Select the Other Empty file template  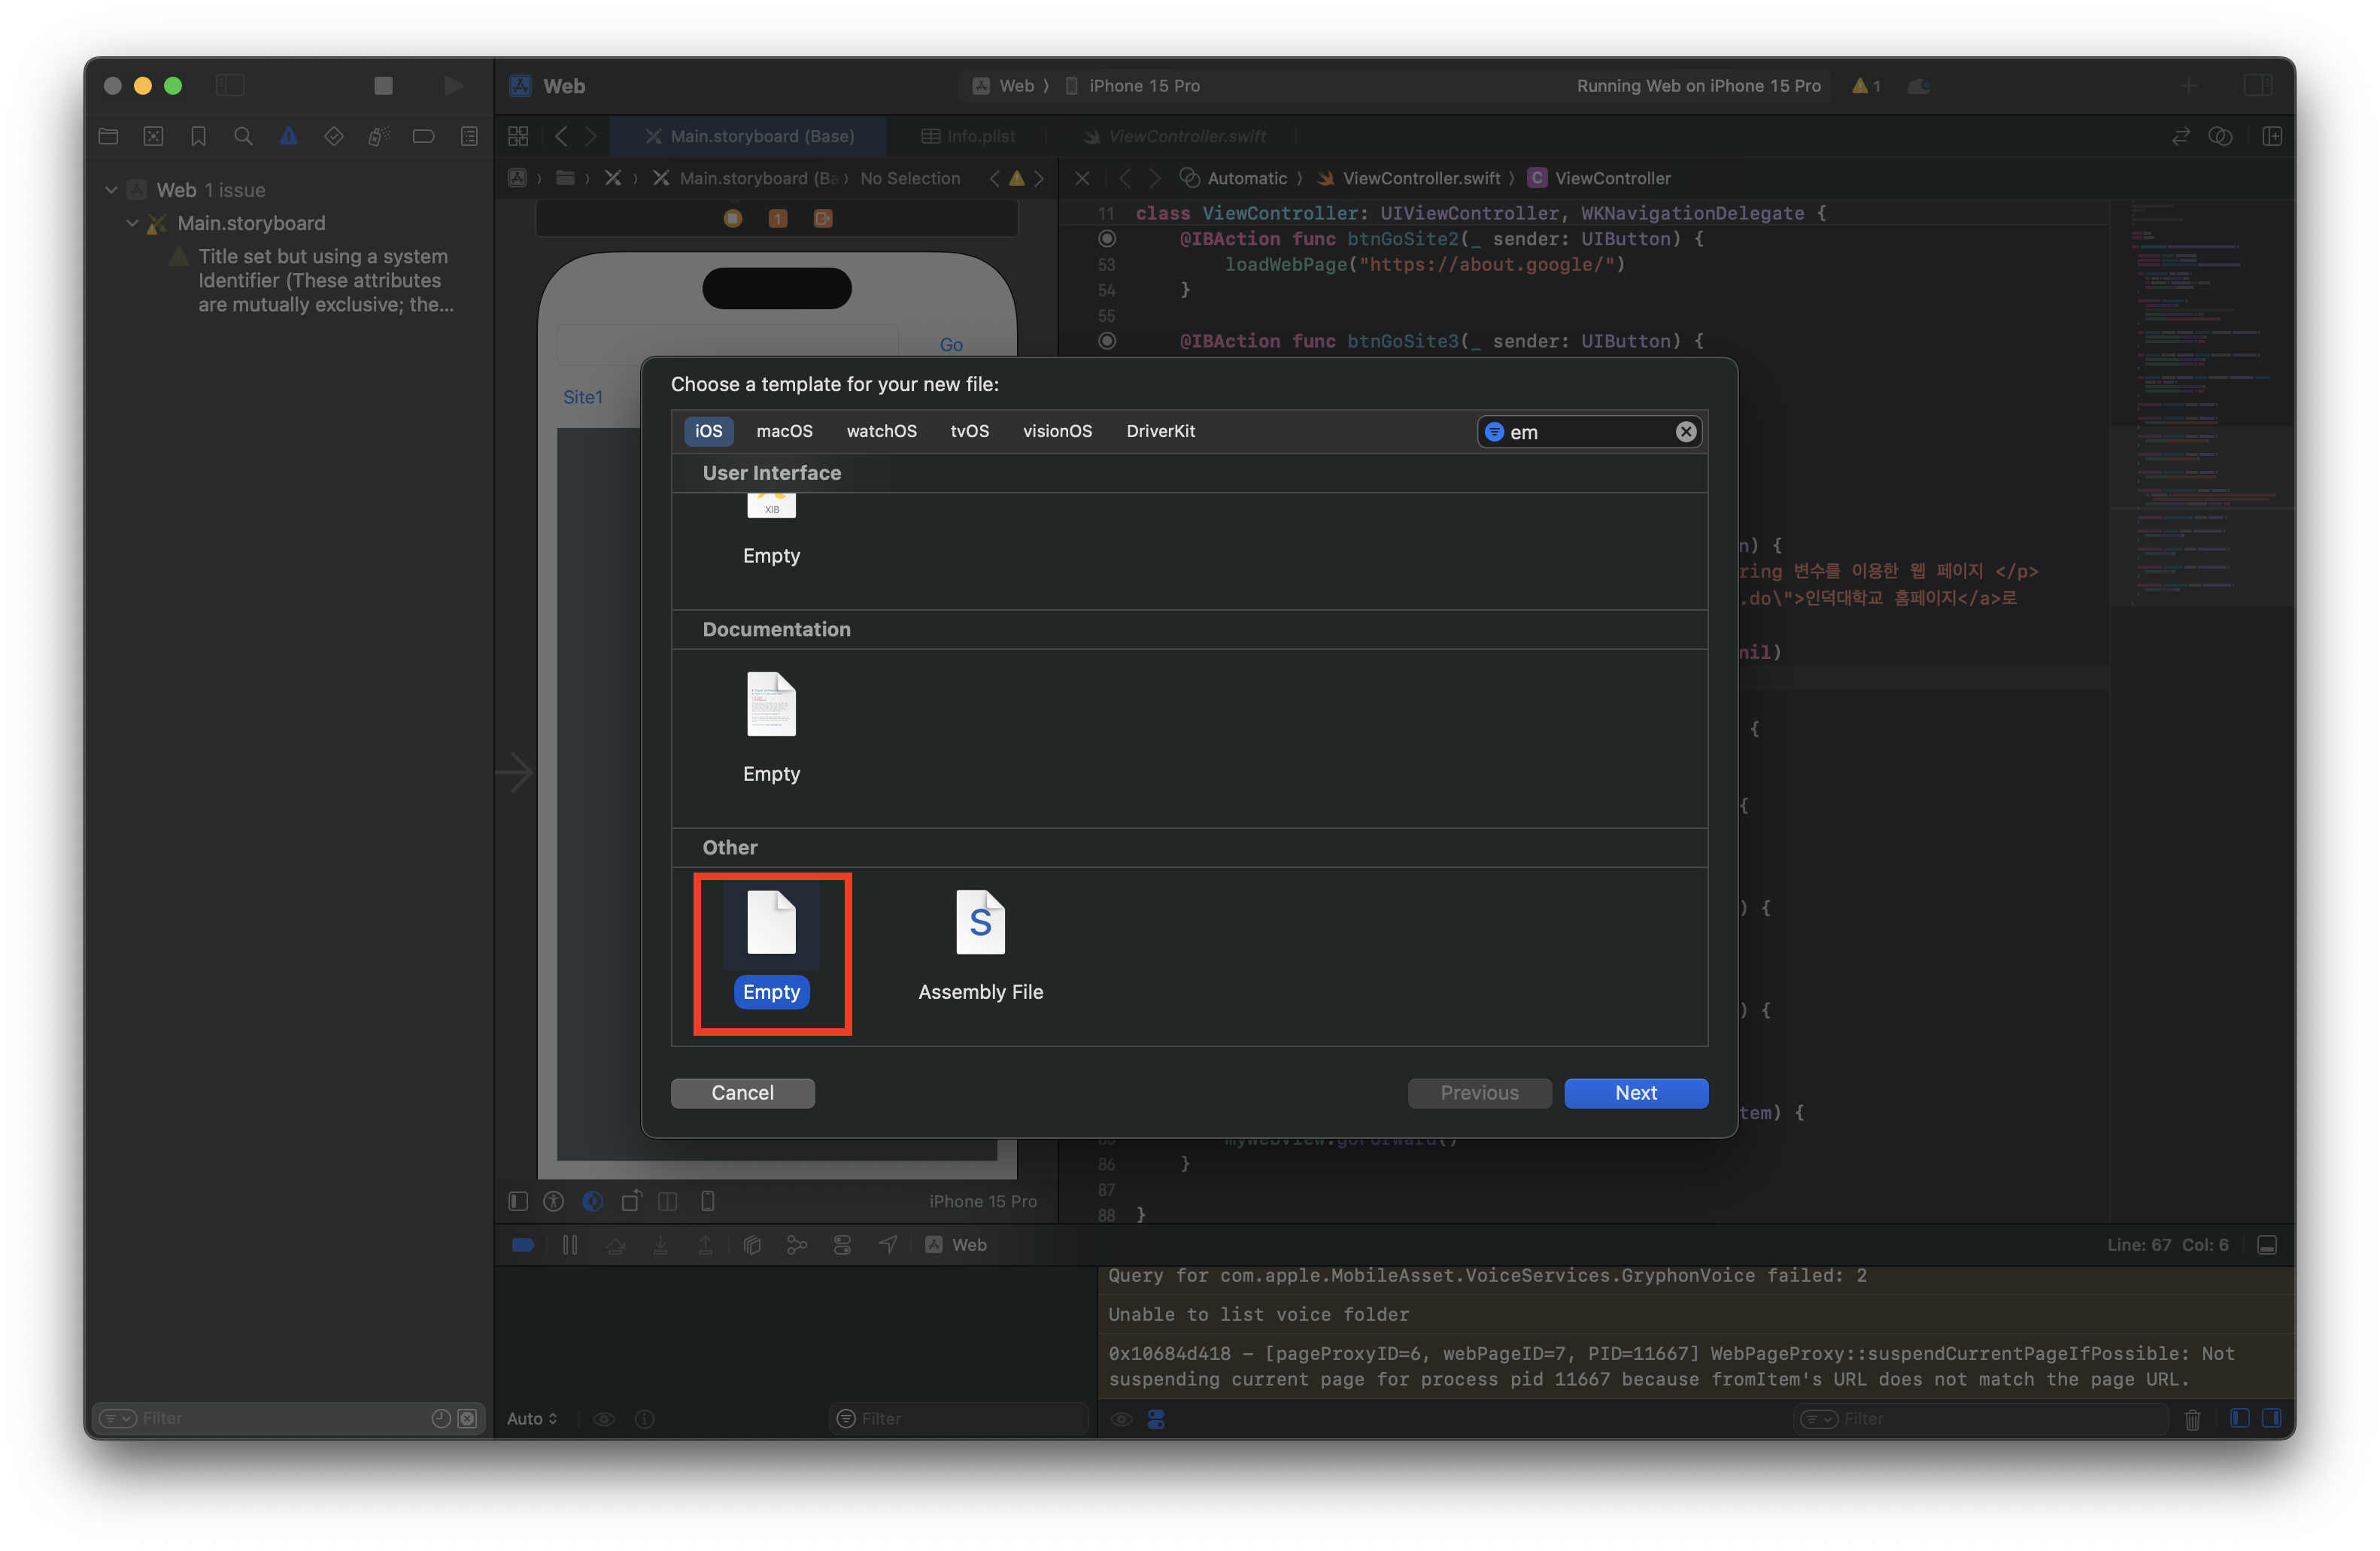point(771,947)
